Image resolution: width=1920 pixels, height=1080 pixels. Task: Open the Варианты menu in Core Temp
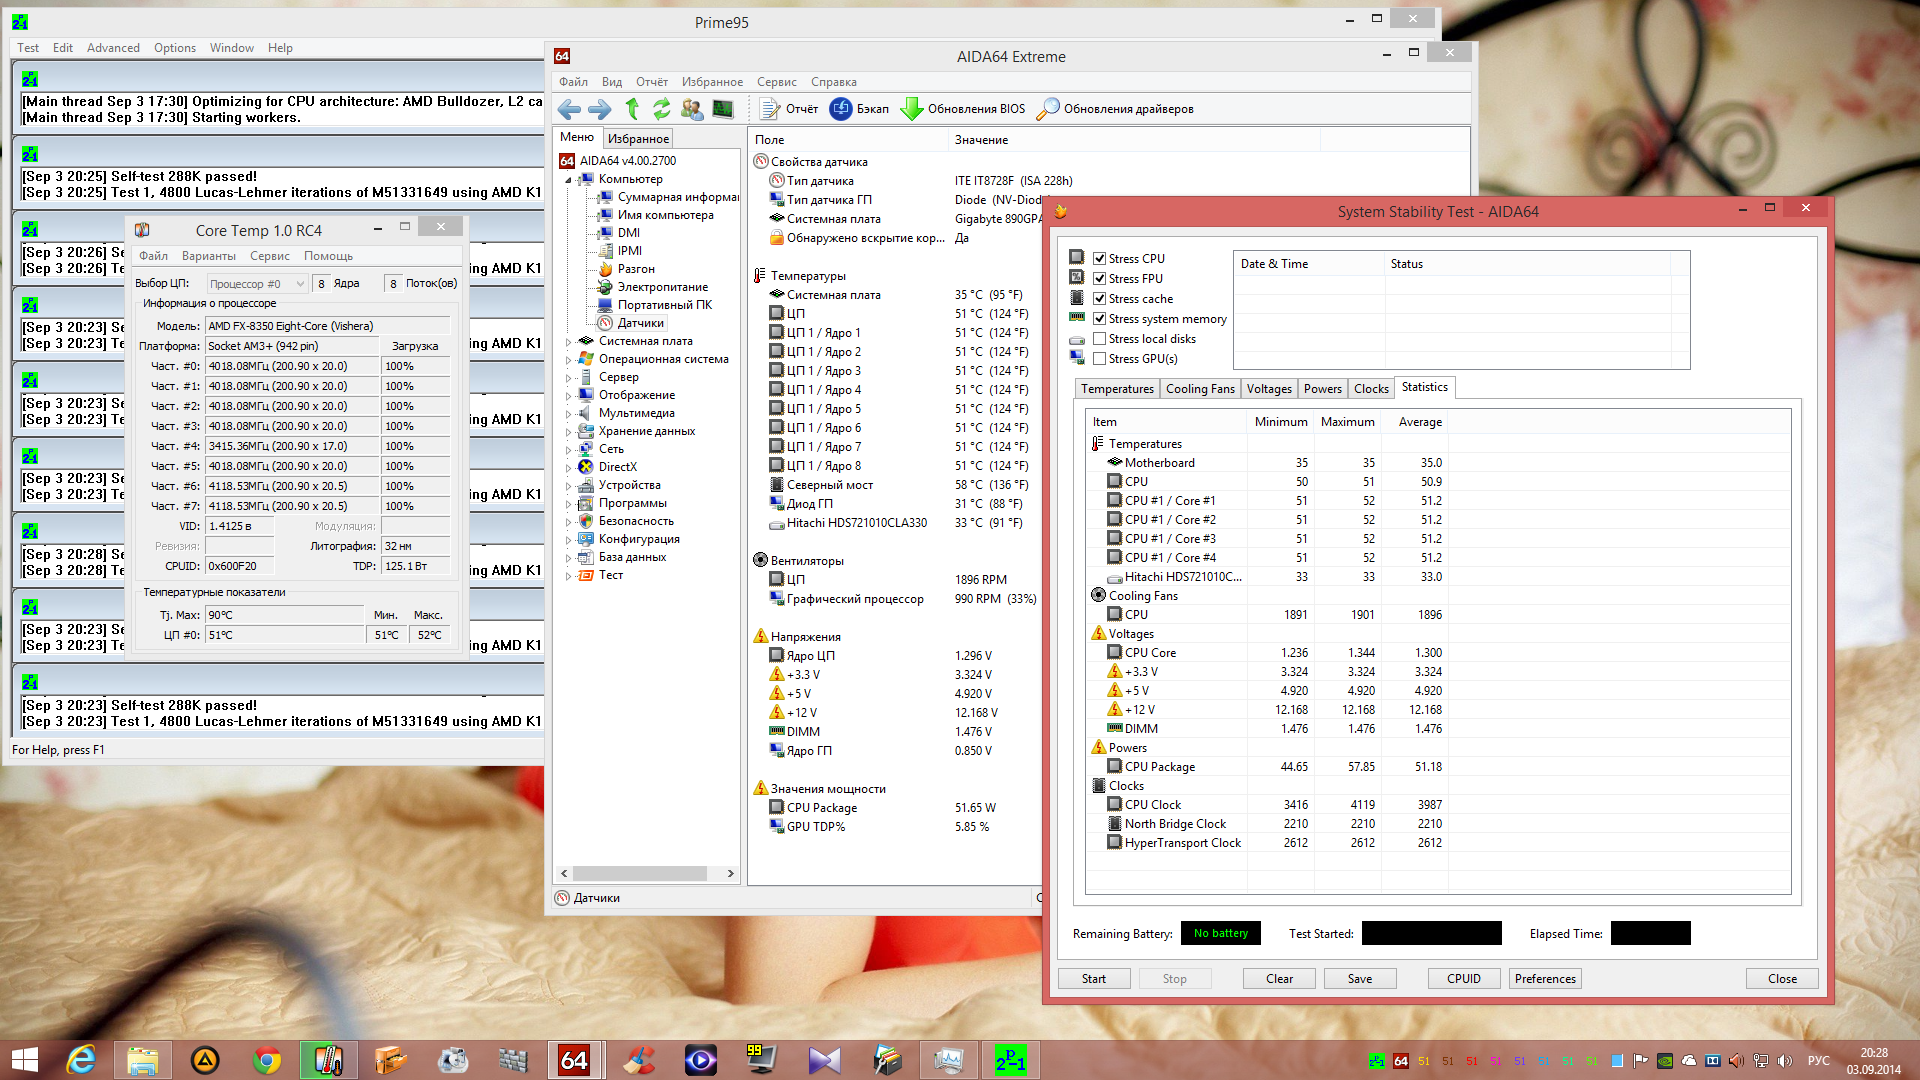coord(209,256)
